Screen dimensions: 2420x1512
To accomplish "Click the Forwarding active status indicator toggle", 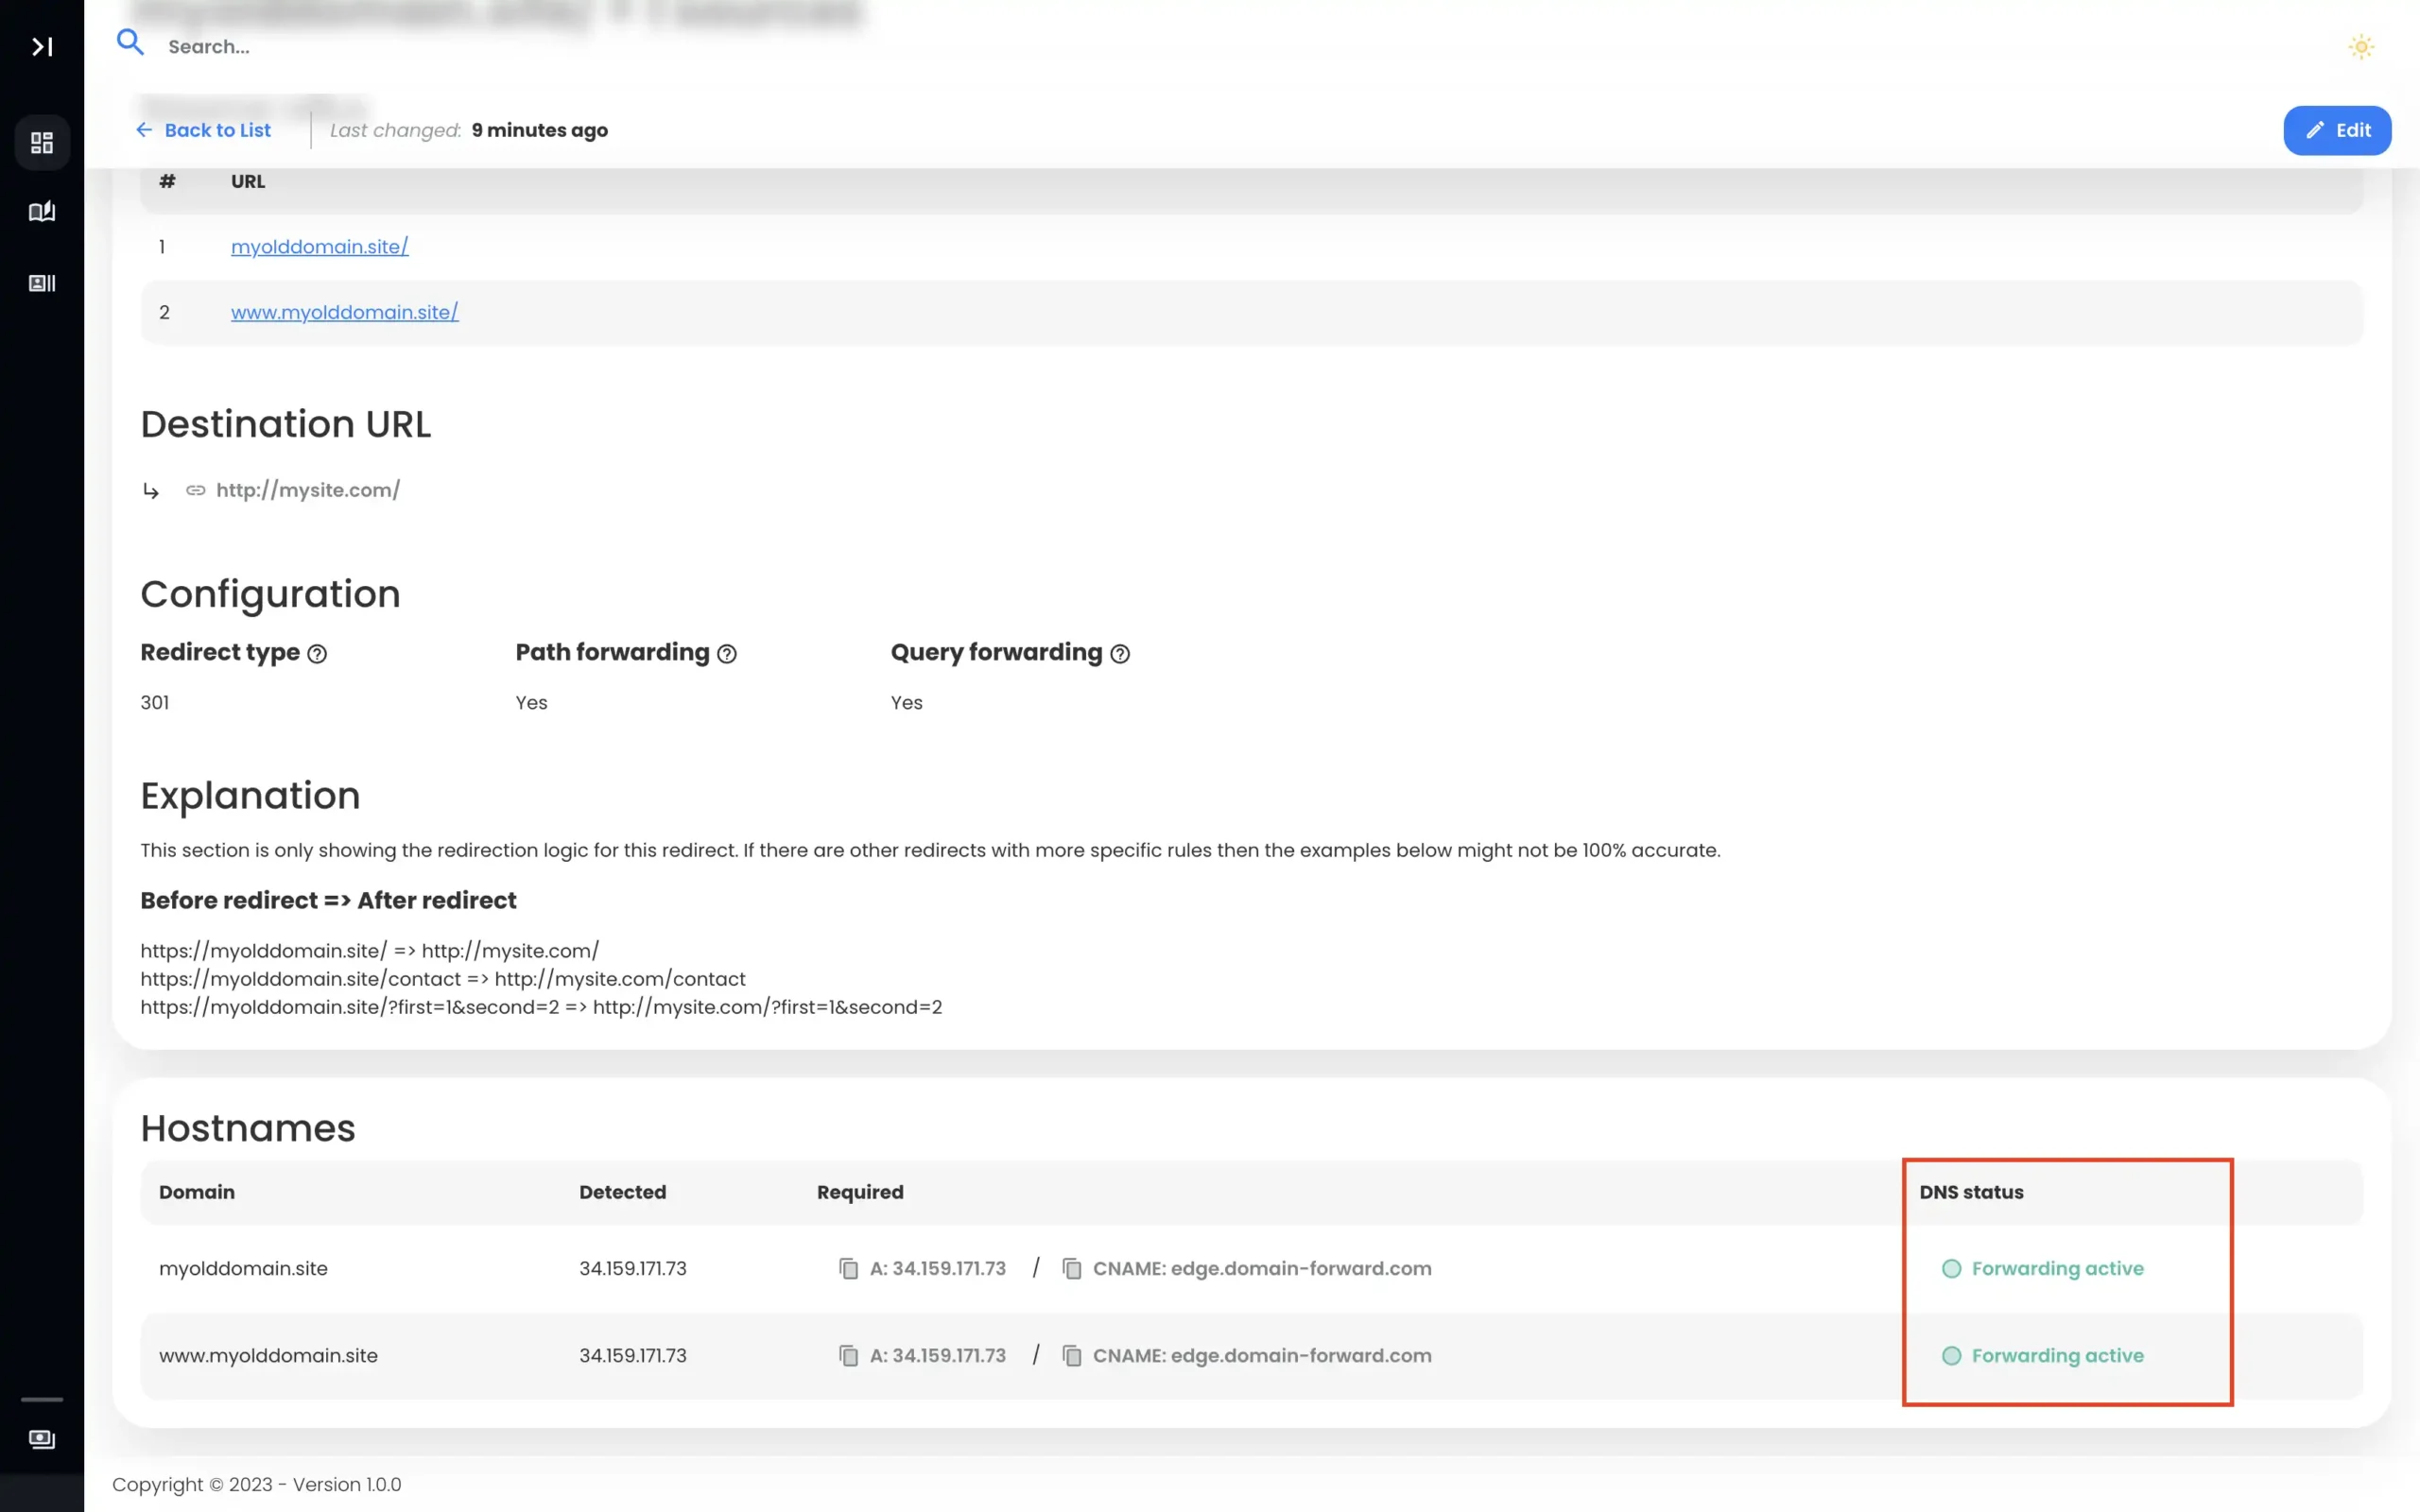I will [x=1951, y=1268].
